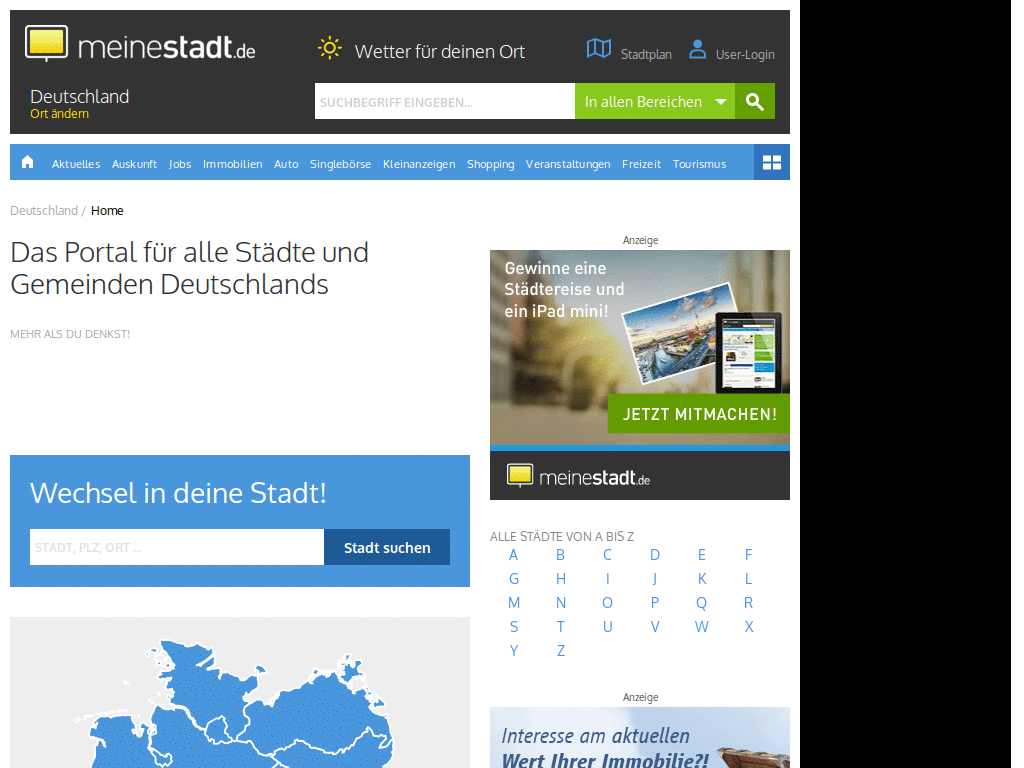
Task: Select letter I in city index
Action: pos(607,579)
